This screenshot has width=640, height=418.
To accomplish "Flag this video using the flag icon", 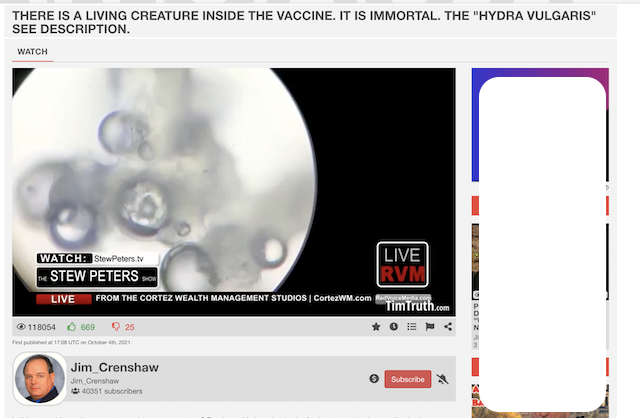I will tap(430, 327).
